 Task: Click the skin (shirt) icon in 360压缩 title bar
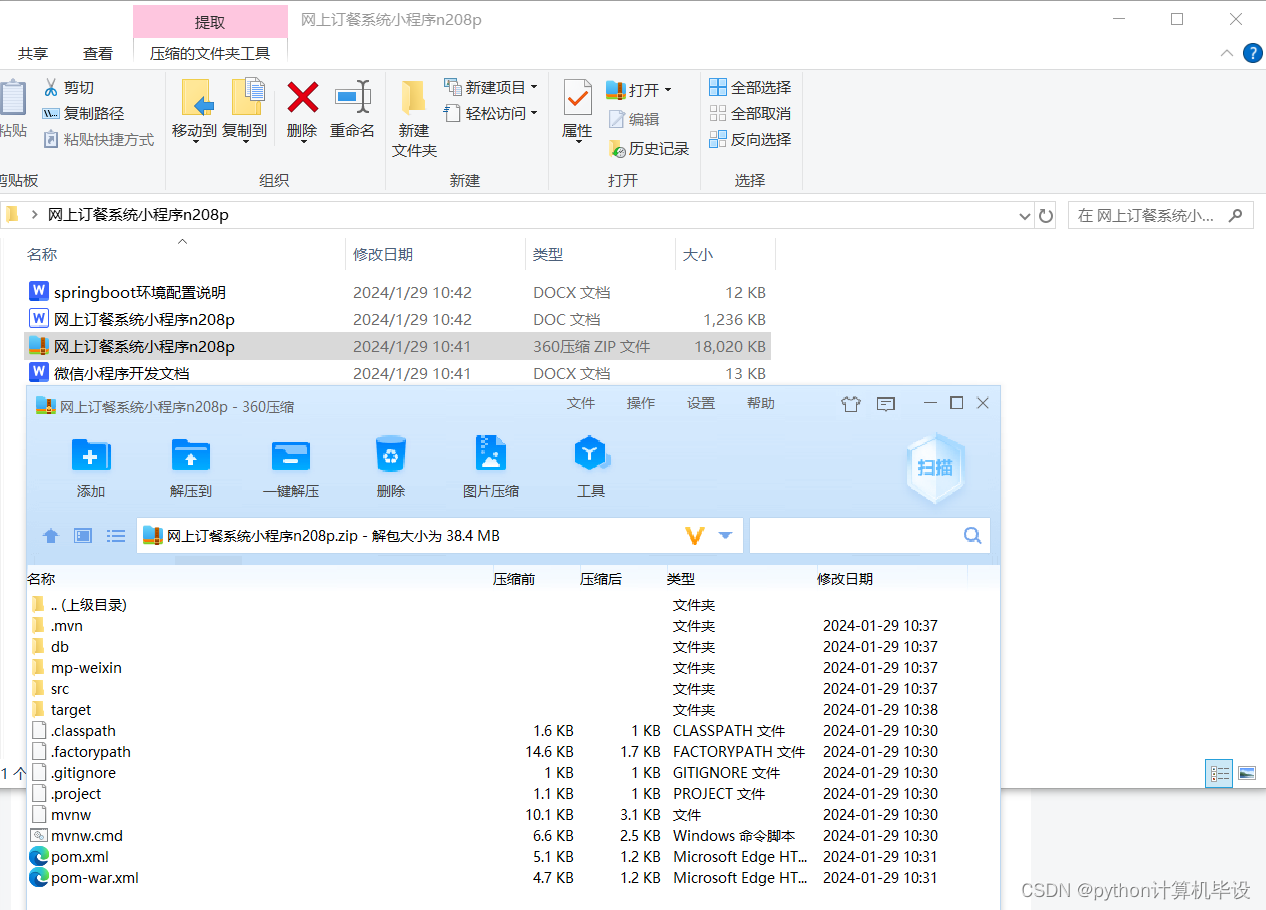(x=851, y=404)
